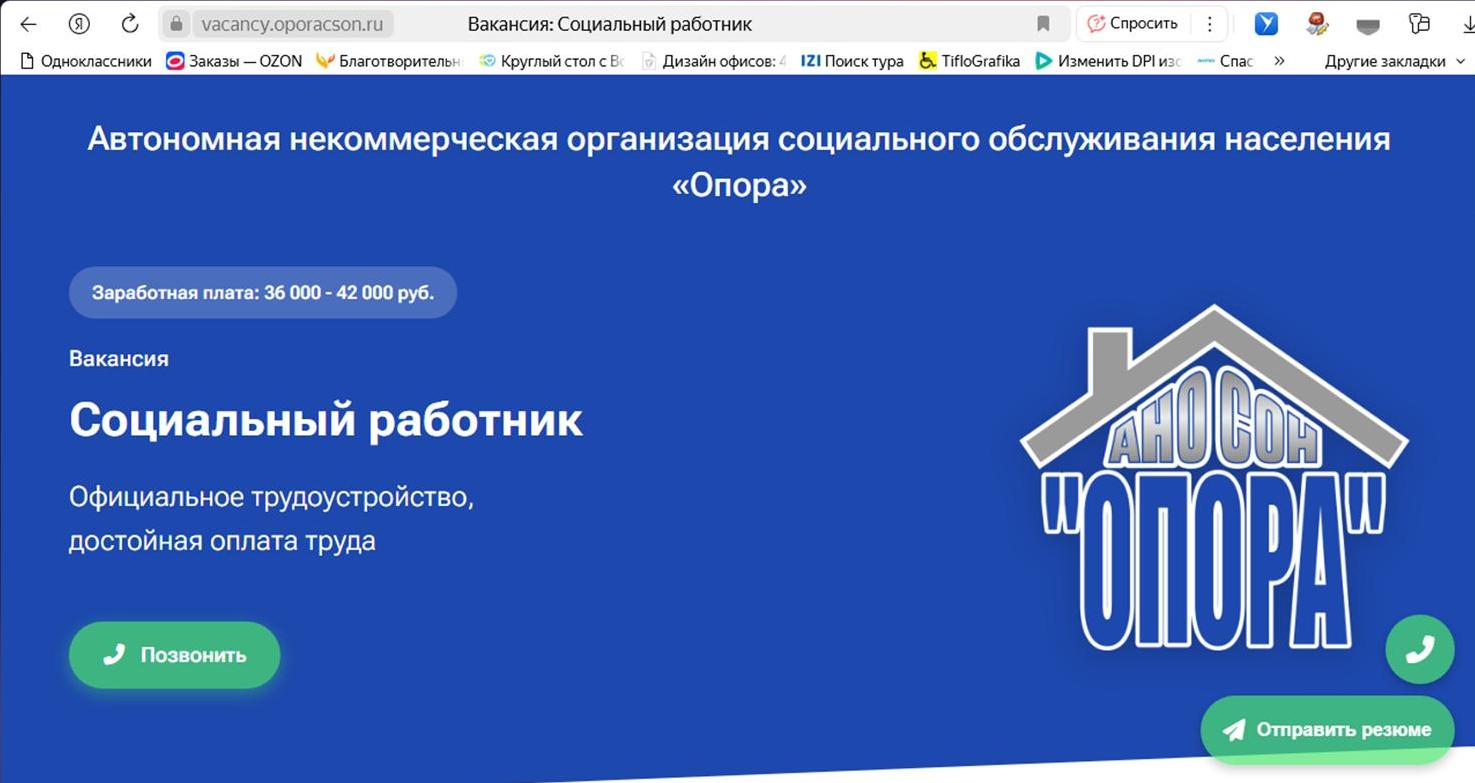Click the page title Вакансия: Социальный работник
Viewport: 1475px width, 783px height.
coord(610,24)
